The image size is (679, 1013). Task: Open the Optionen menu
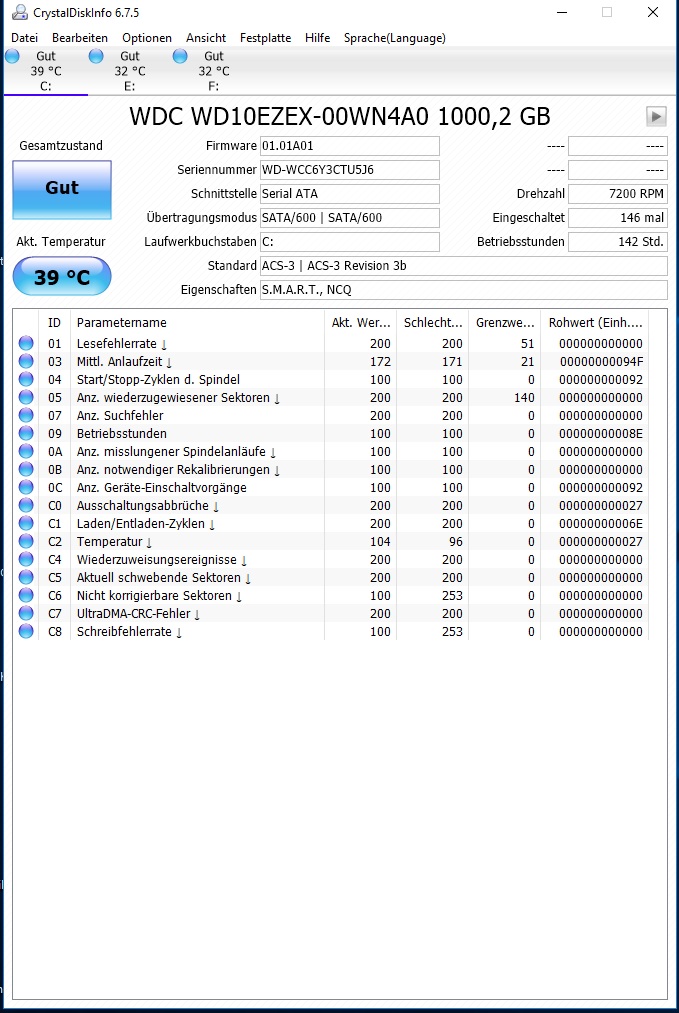[147, 38]
